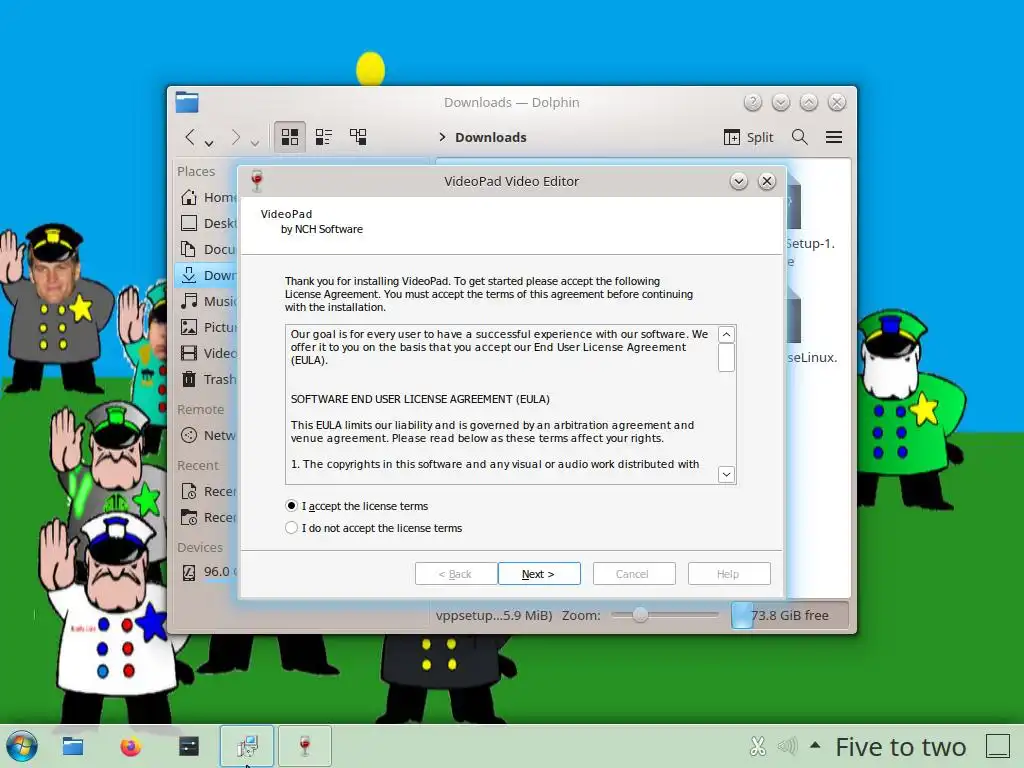Cancel the VideoPad installation
The height and width of the screenshot is (768, 1024).
pyautogui.click(x=633, y=574)
